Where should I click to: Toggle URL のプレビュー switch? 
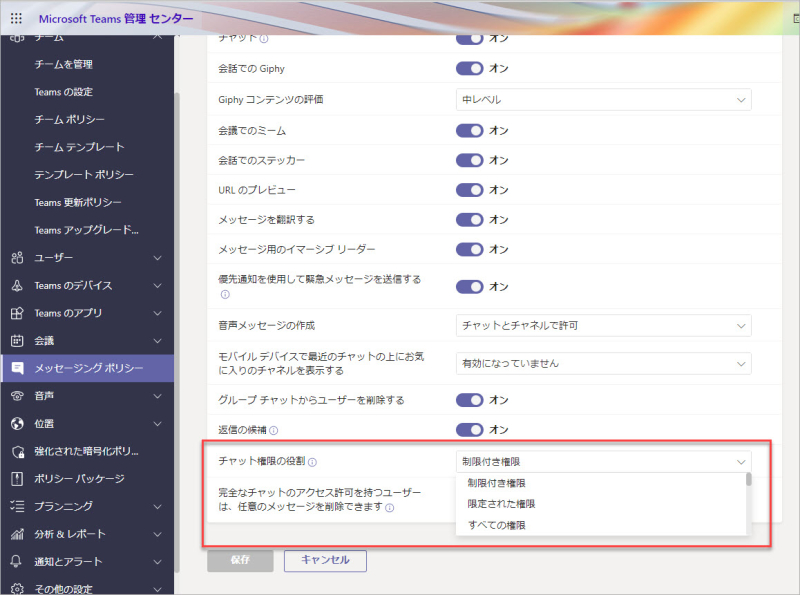coord(469,190)
